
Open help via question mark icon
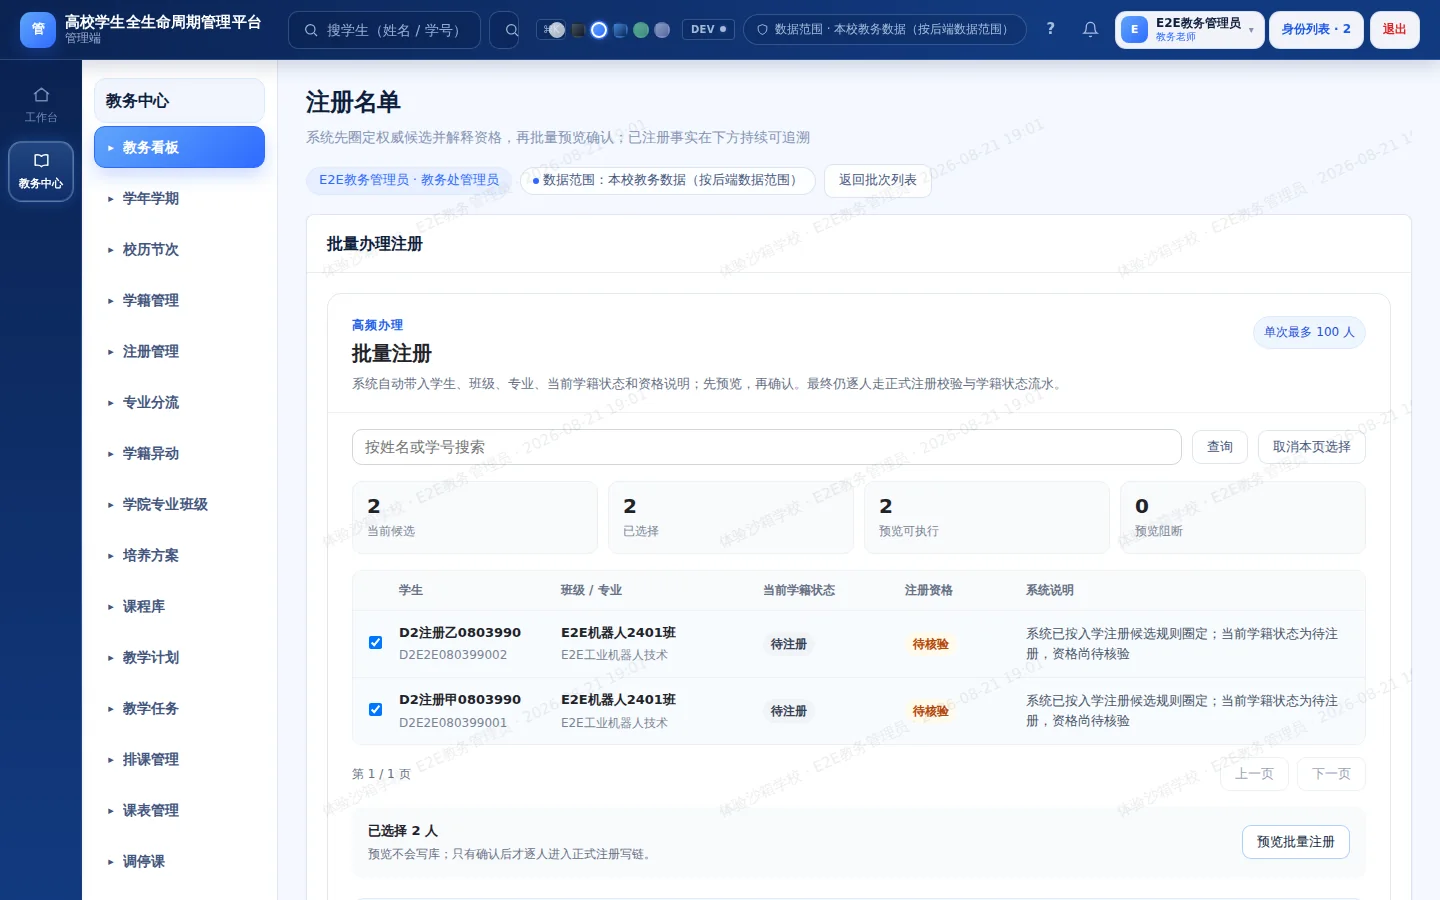coord(1050,29)
